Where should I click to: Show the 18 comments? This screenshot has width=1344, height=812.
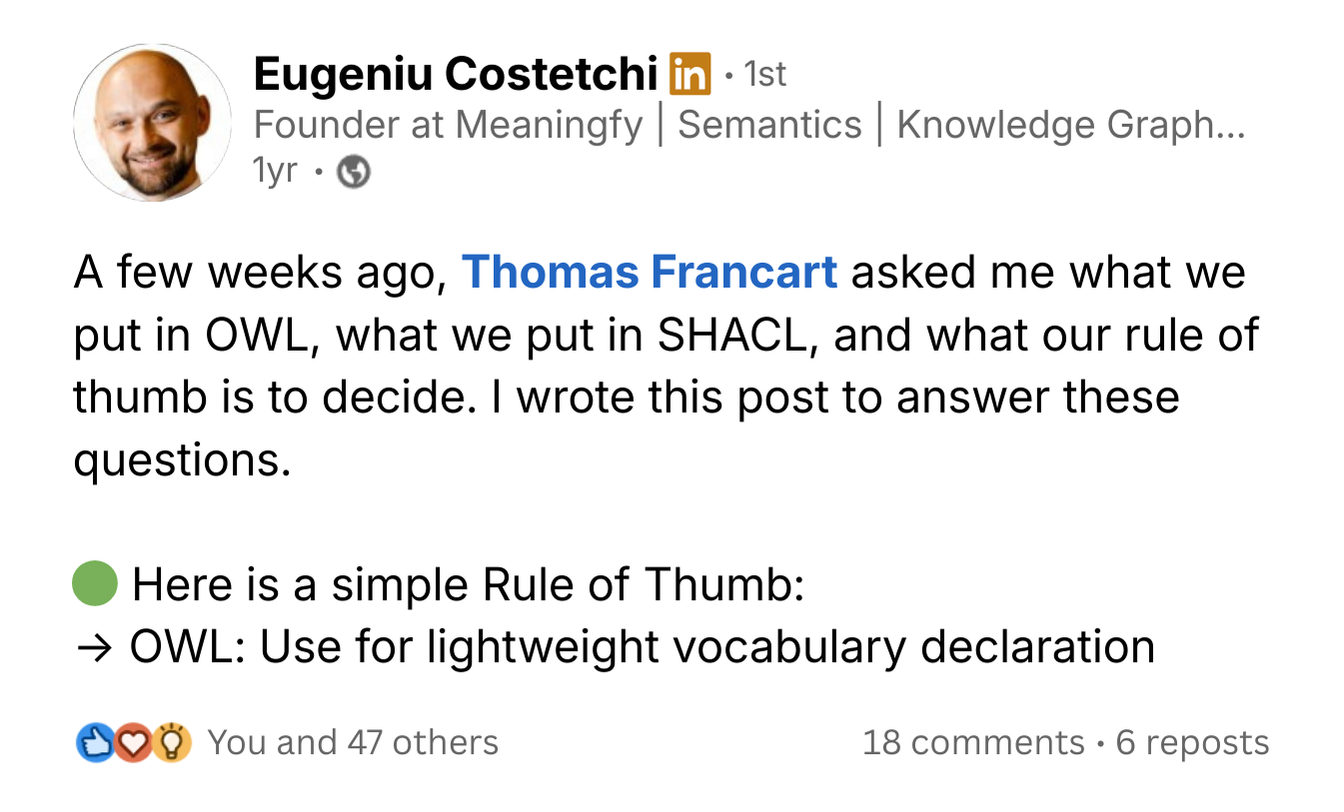pyautogui.click(x=973, y=743)
